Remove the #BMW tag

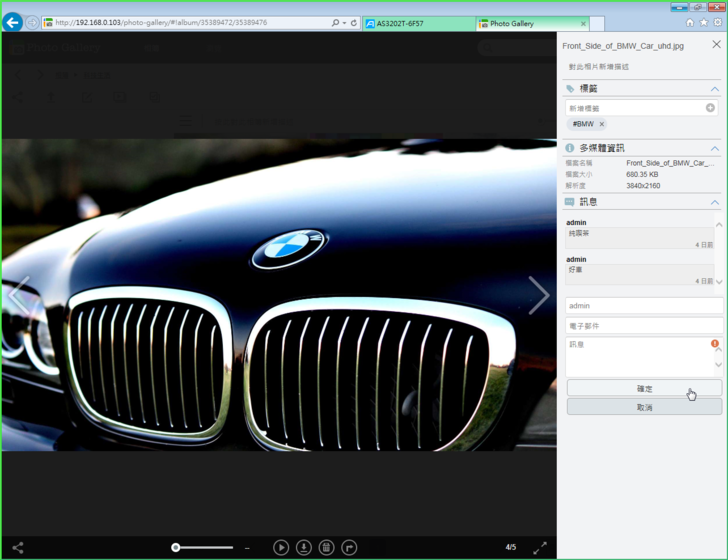(602, 124)
